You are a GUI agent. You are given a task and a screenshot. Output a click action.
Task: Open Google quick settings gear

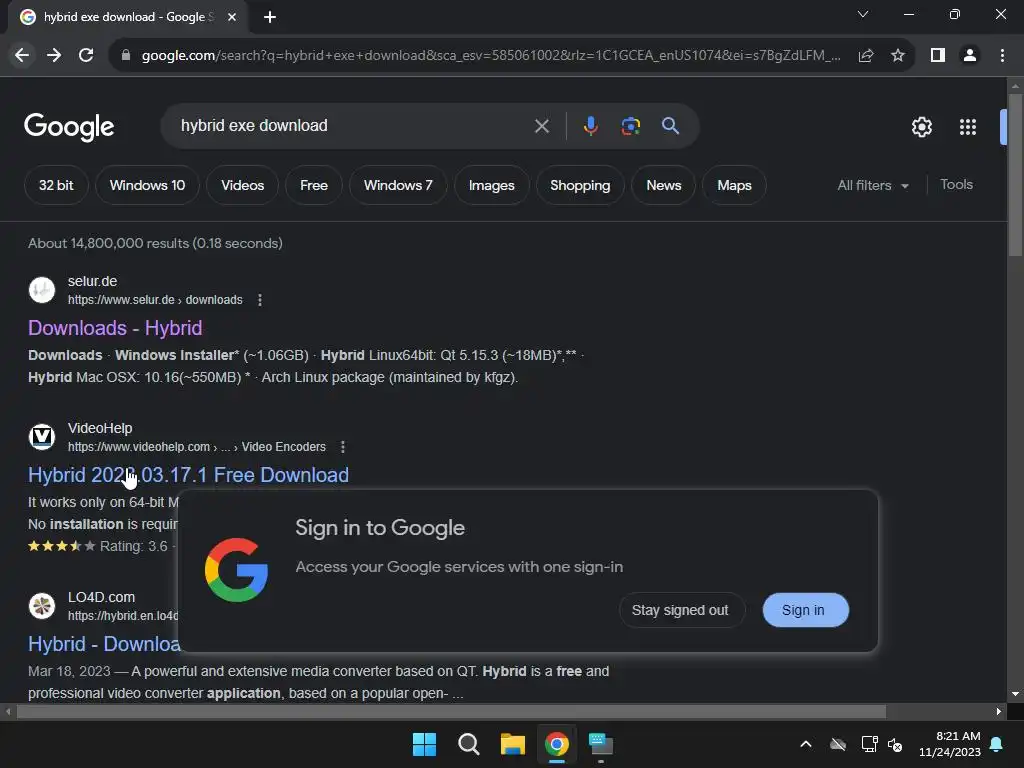pos(921,127)
